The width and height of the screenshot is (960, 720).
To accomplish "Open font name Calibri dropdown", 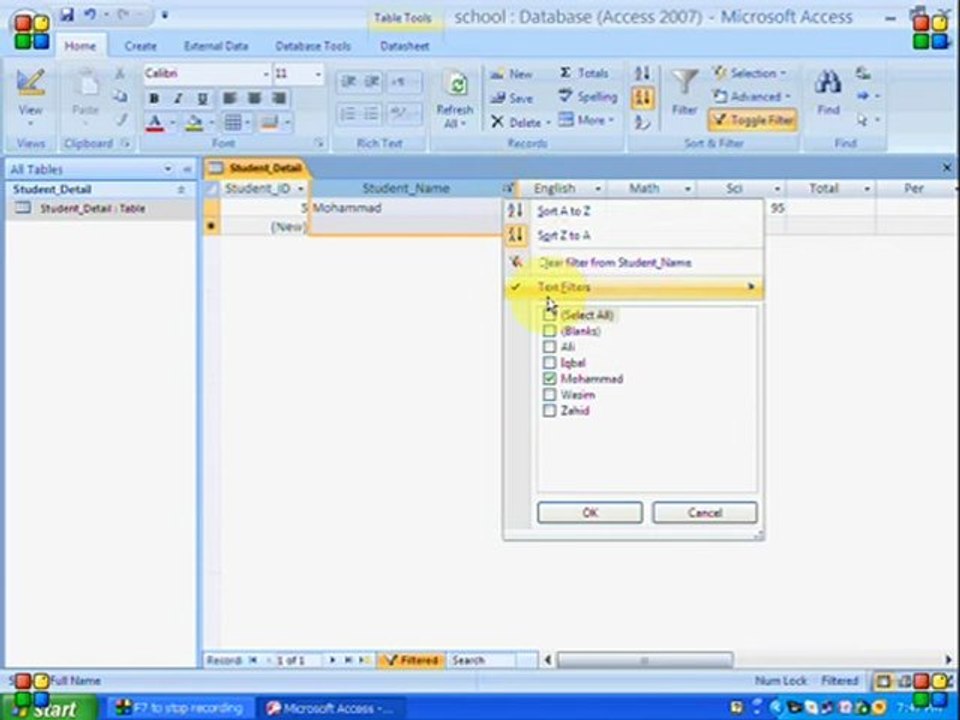I will point(266,74).
